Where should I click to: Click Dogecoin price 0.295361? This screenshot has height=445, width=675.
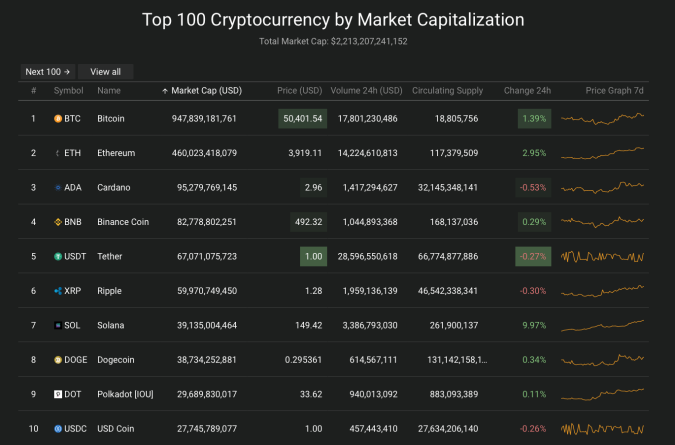pos(303,360)
